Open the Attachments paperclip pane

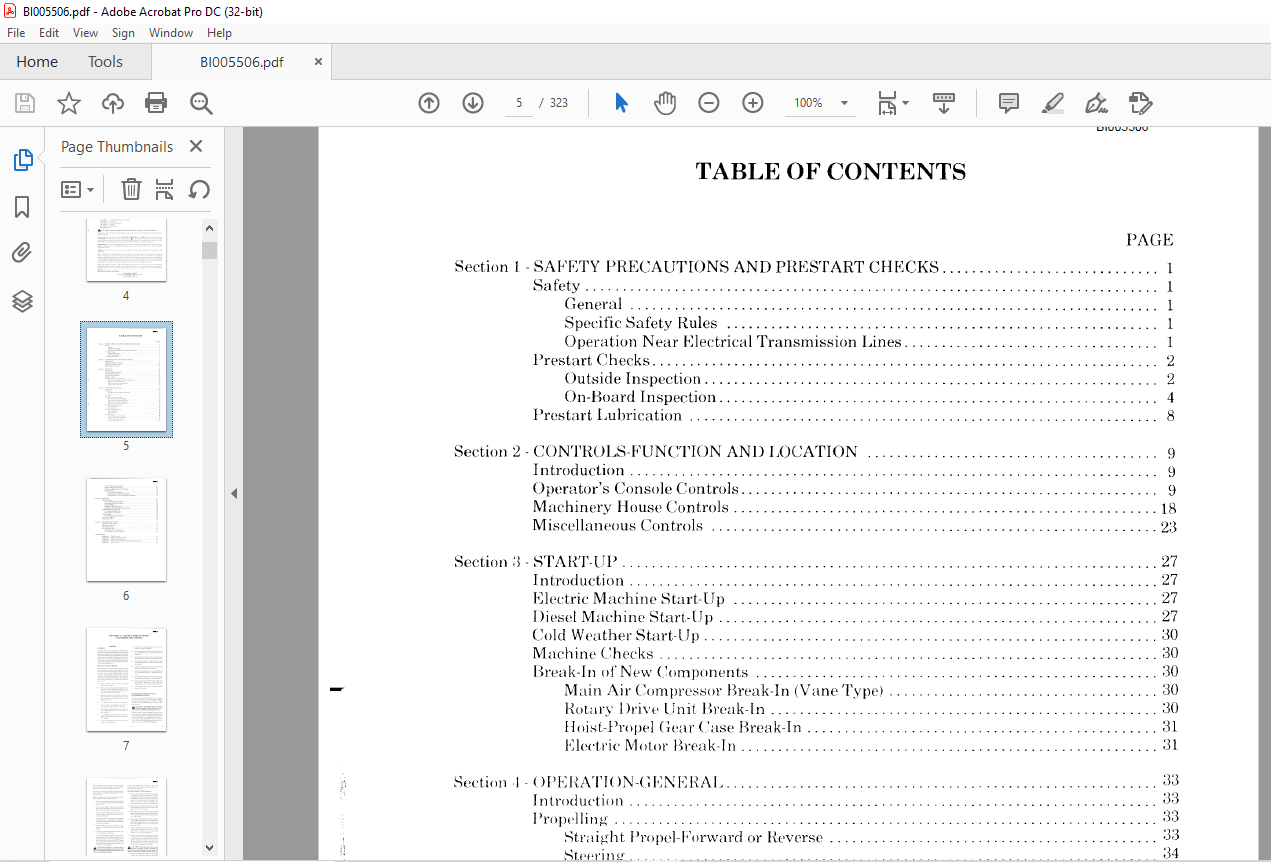(x=22, y=253)
